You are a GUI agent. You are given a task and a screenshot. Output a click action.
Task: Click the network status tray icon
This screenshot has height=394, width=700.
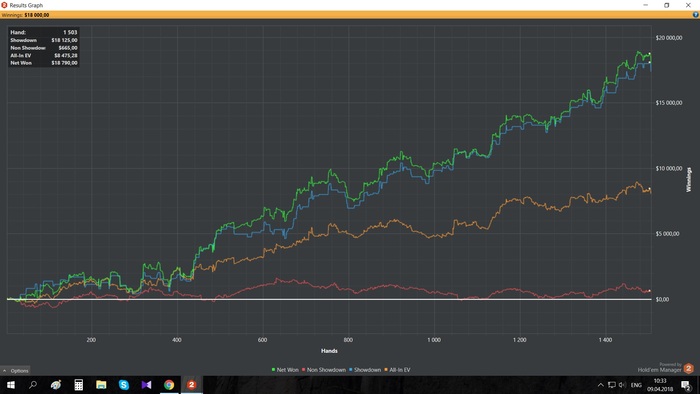tap(612, 385)
